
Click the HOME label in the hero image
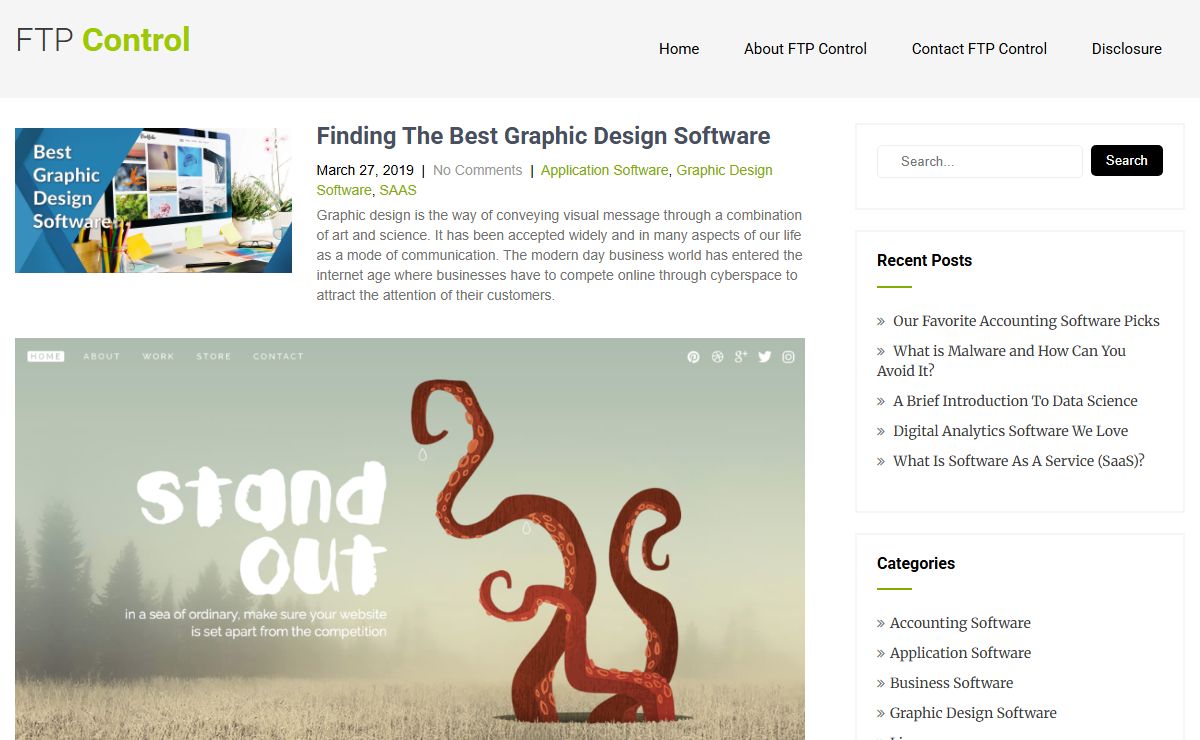[x=46, y=356]
